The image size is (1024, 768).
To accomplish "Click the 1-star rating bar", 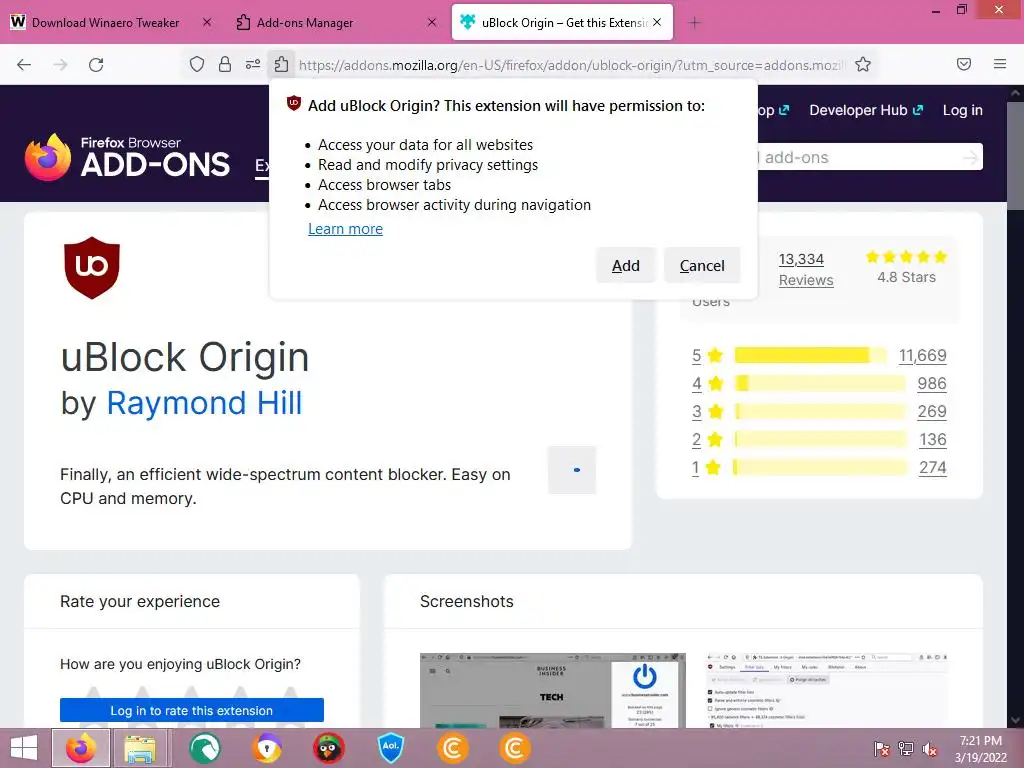I will coord(820,468).
